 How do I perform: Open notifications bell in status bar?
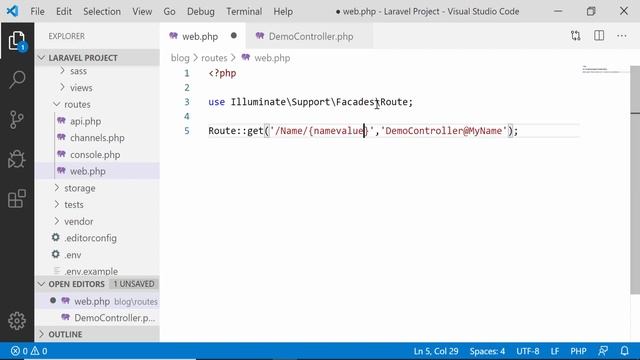[624, 351]
